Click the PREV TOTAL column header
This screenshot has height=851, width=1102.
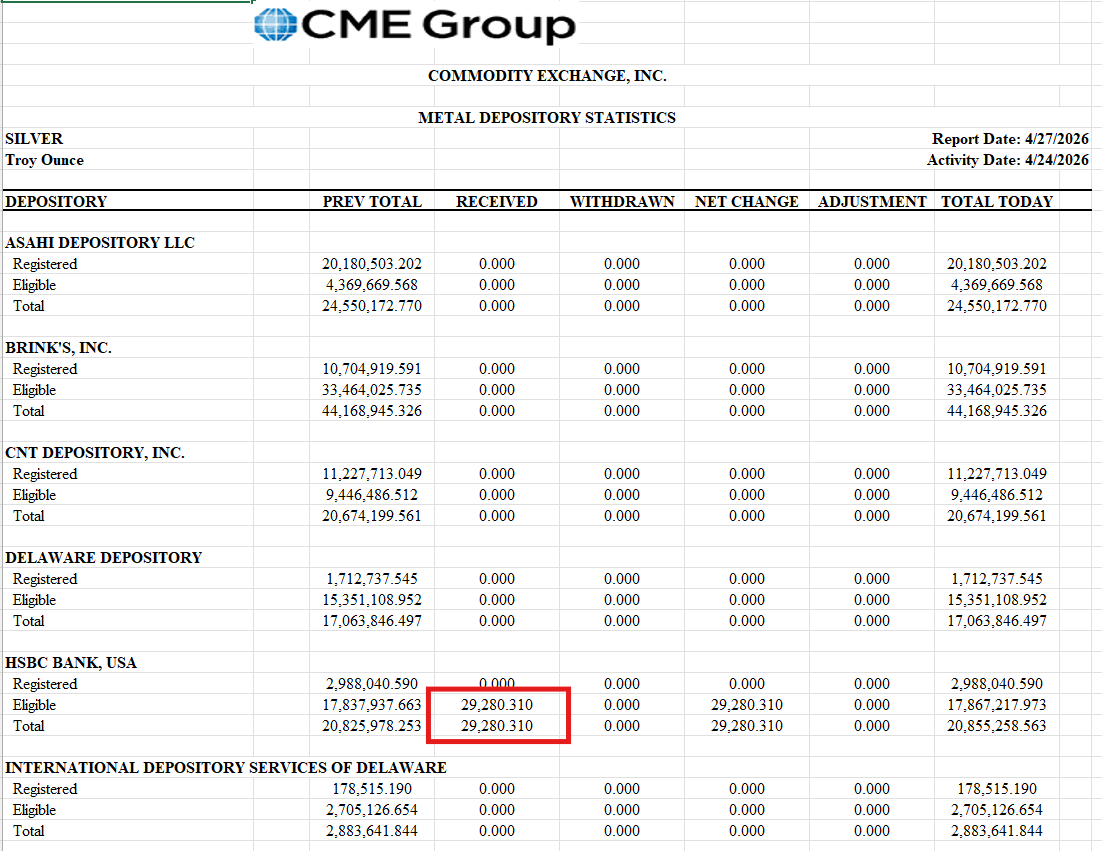point(372,202)
